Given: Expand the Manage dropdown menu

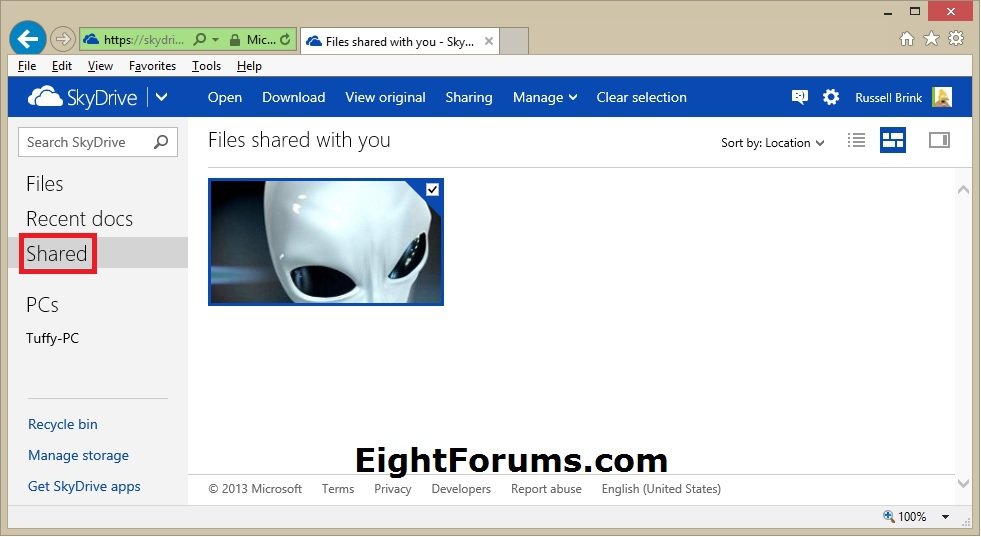Looking at the screenshot, I should 545,97.
